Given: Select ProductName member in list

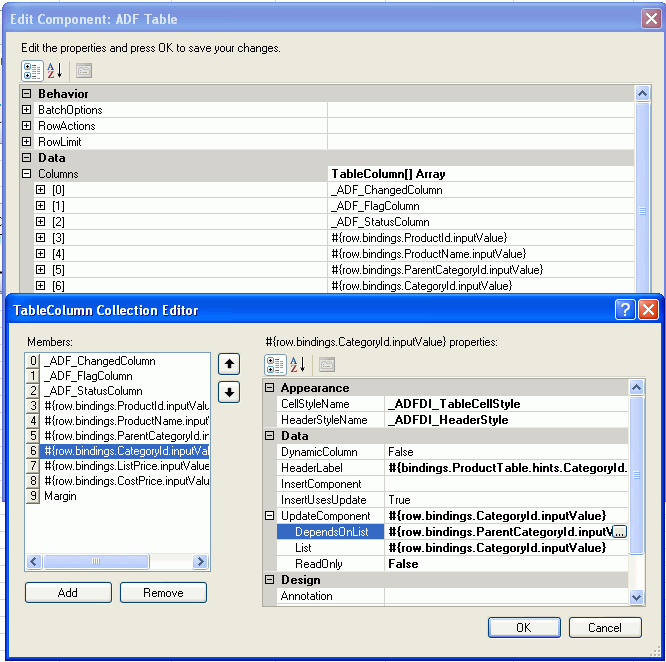Looking at the screenshot, I should pyautogui.click(x=117, y=421).
